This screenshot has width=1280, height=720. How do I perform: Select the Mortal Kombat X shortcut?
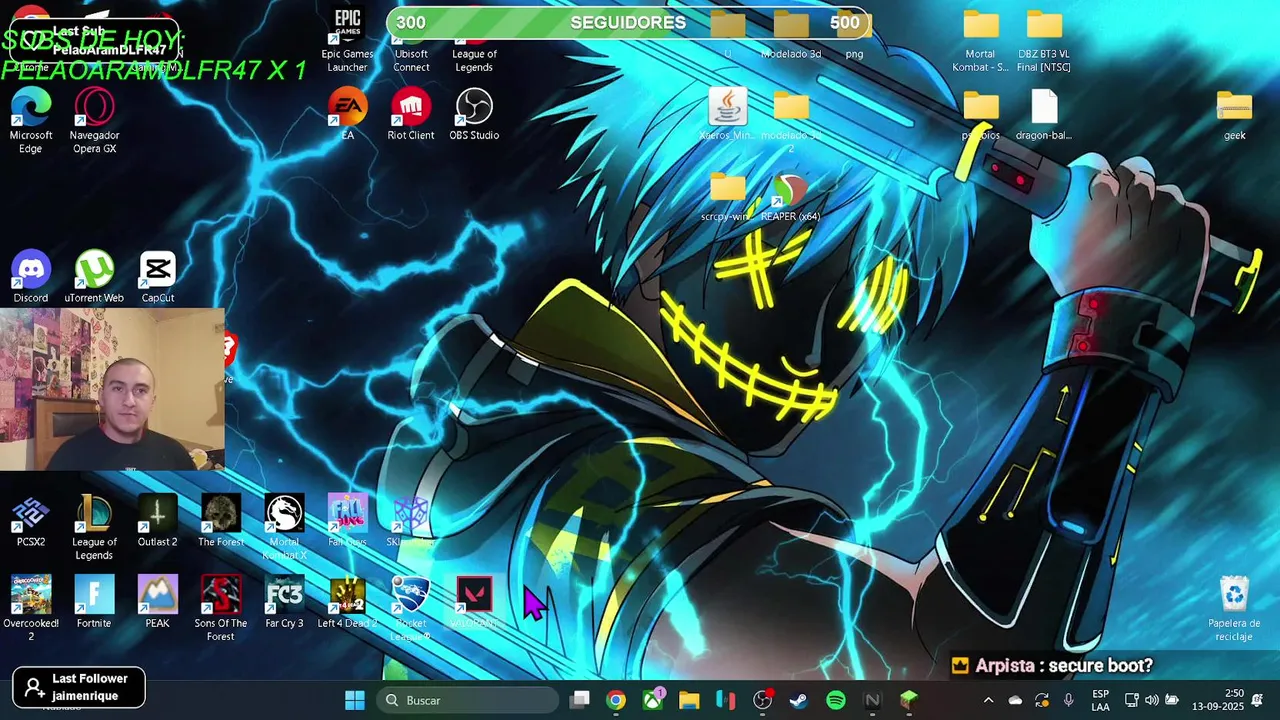284,528
